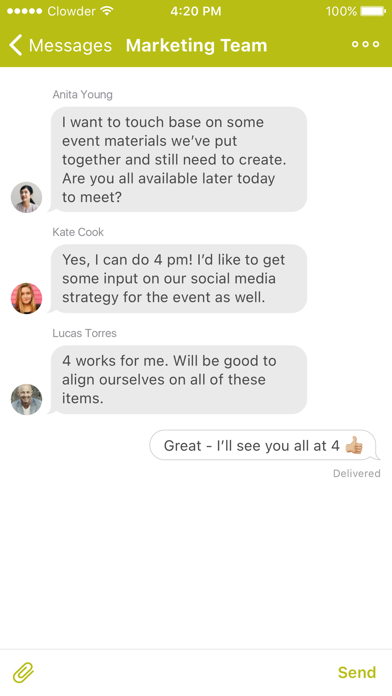Open the three-dot more options menu
Image resolution: width=392 pixels, height=696 pixels.
tap(365, 44)
